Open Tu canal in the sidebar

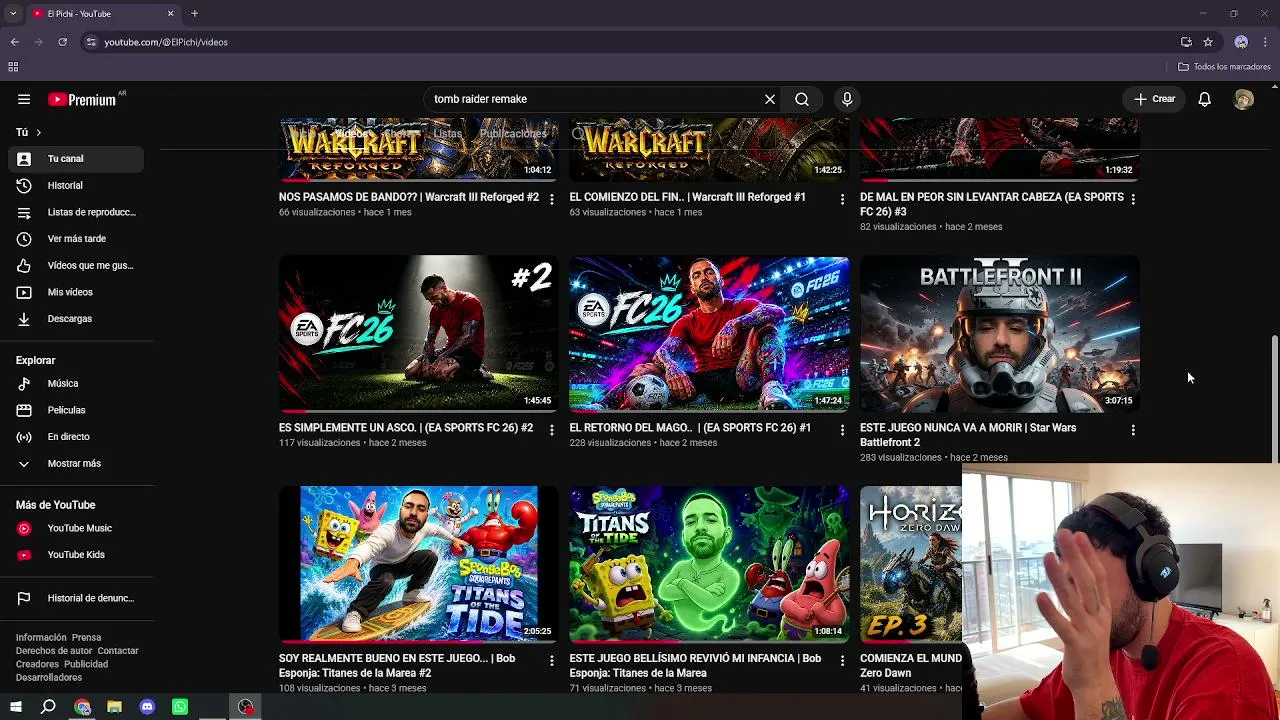point(76,159)
